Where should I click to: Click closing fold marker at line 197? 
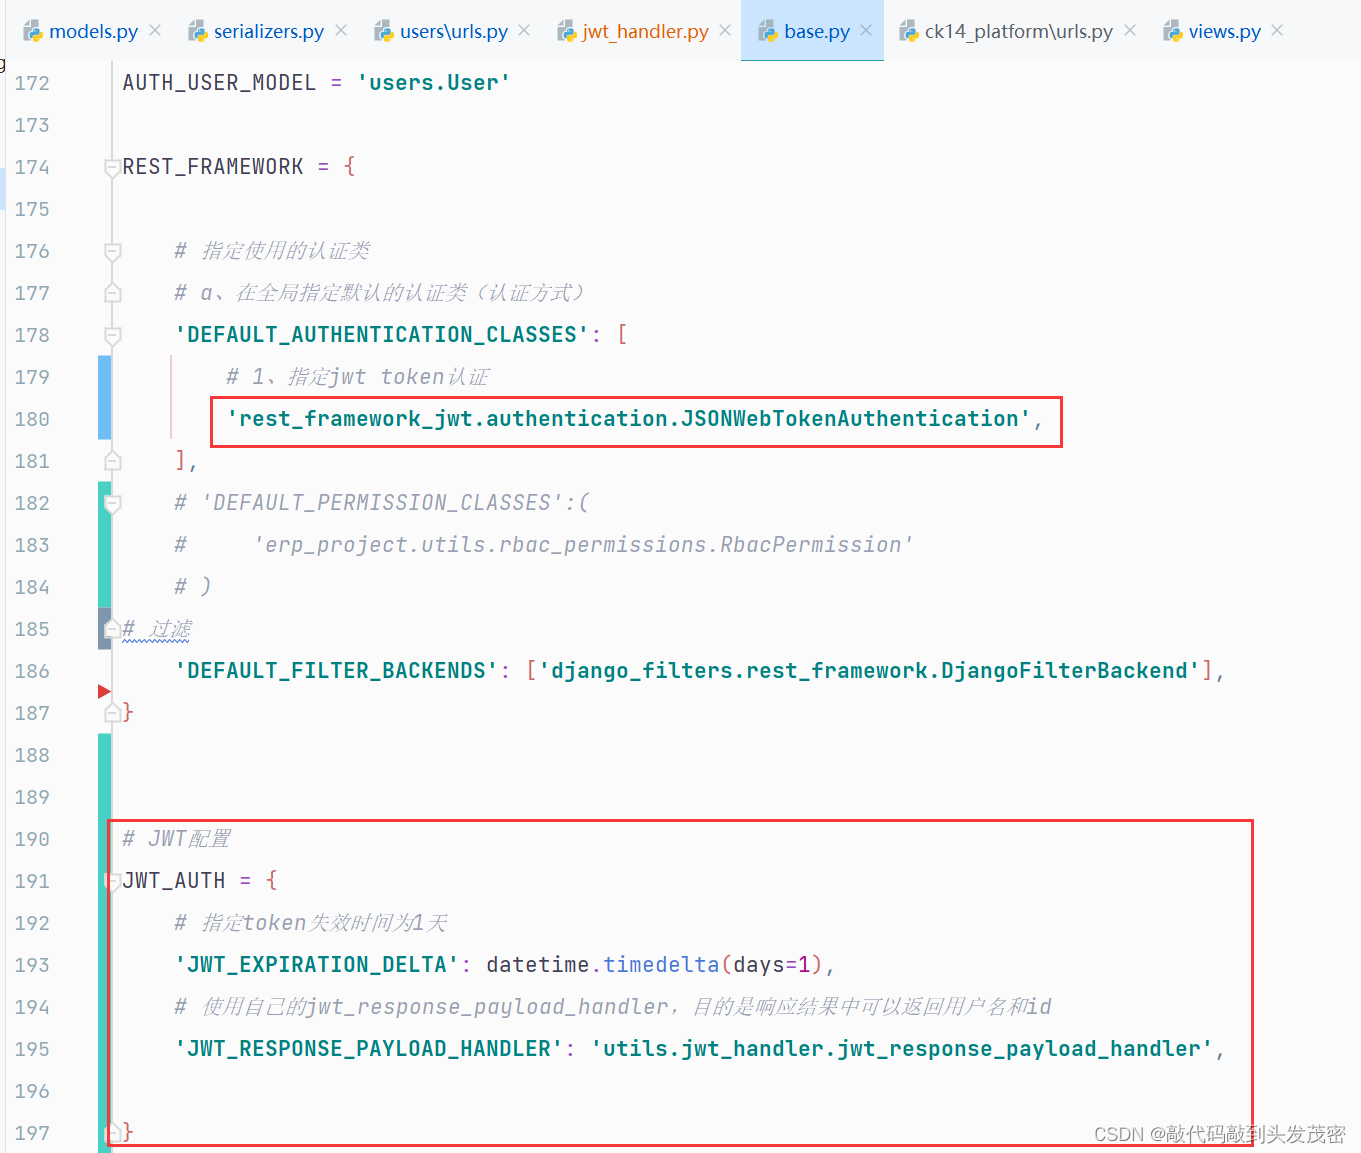(x=113, y=1133)
